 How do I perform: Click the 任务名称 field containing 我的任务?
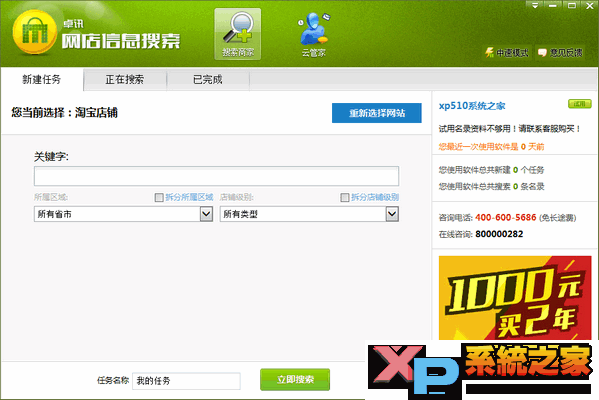[186, 381]
